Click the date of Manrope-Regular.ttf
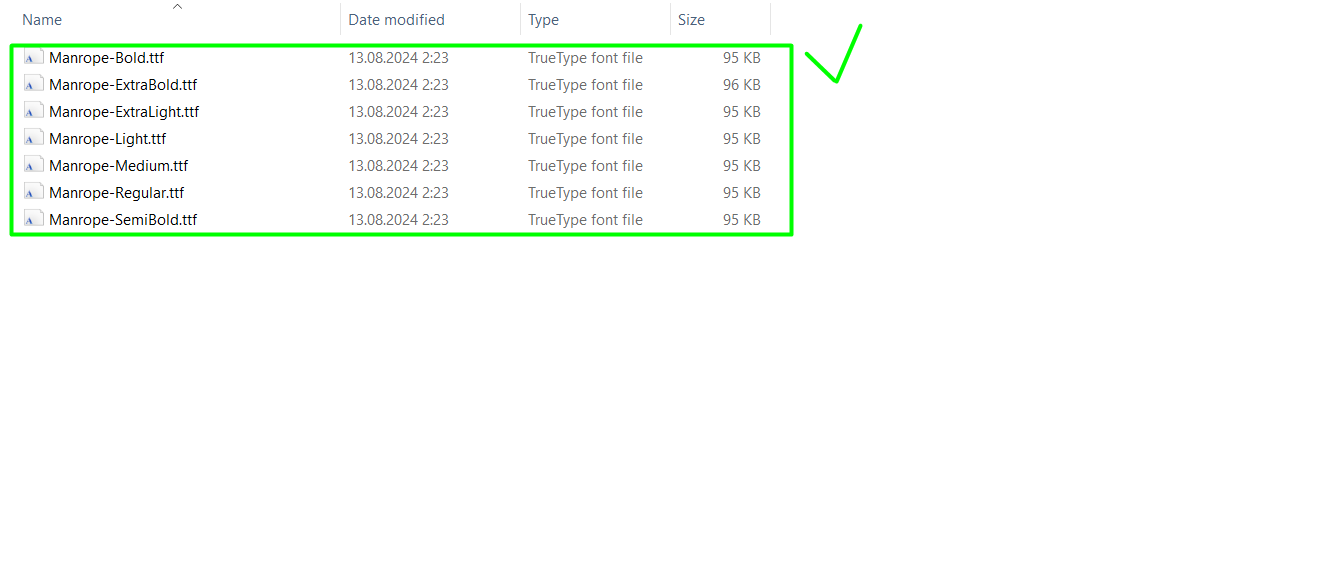 [398, 193]
